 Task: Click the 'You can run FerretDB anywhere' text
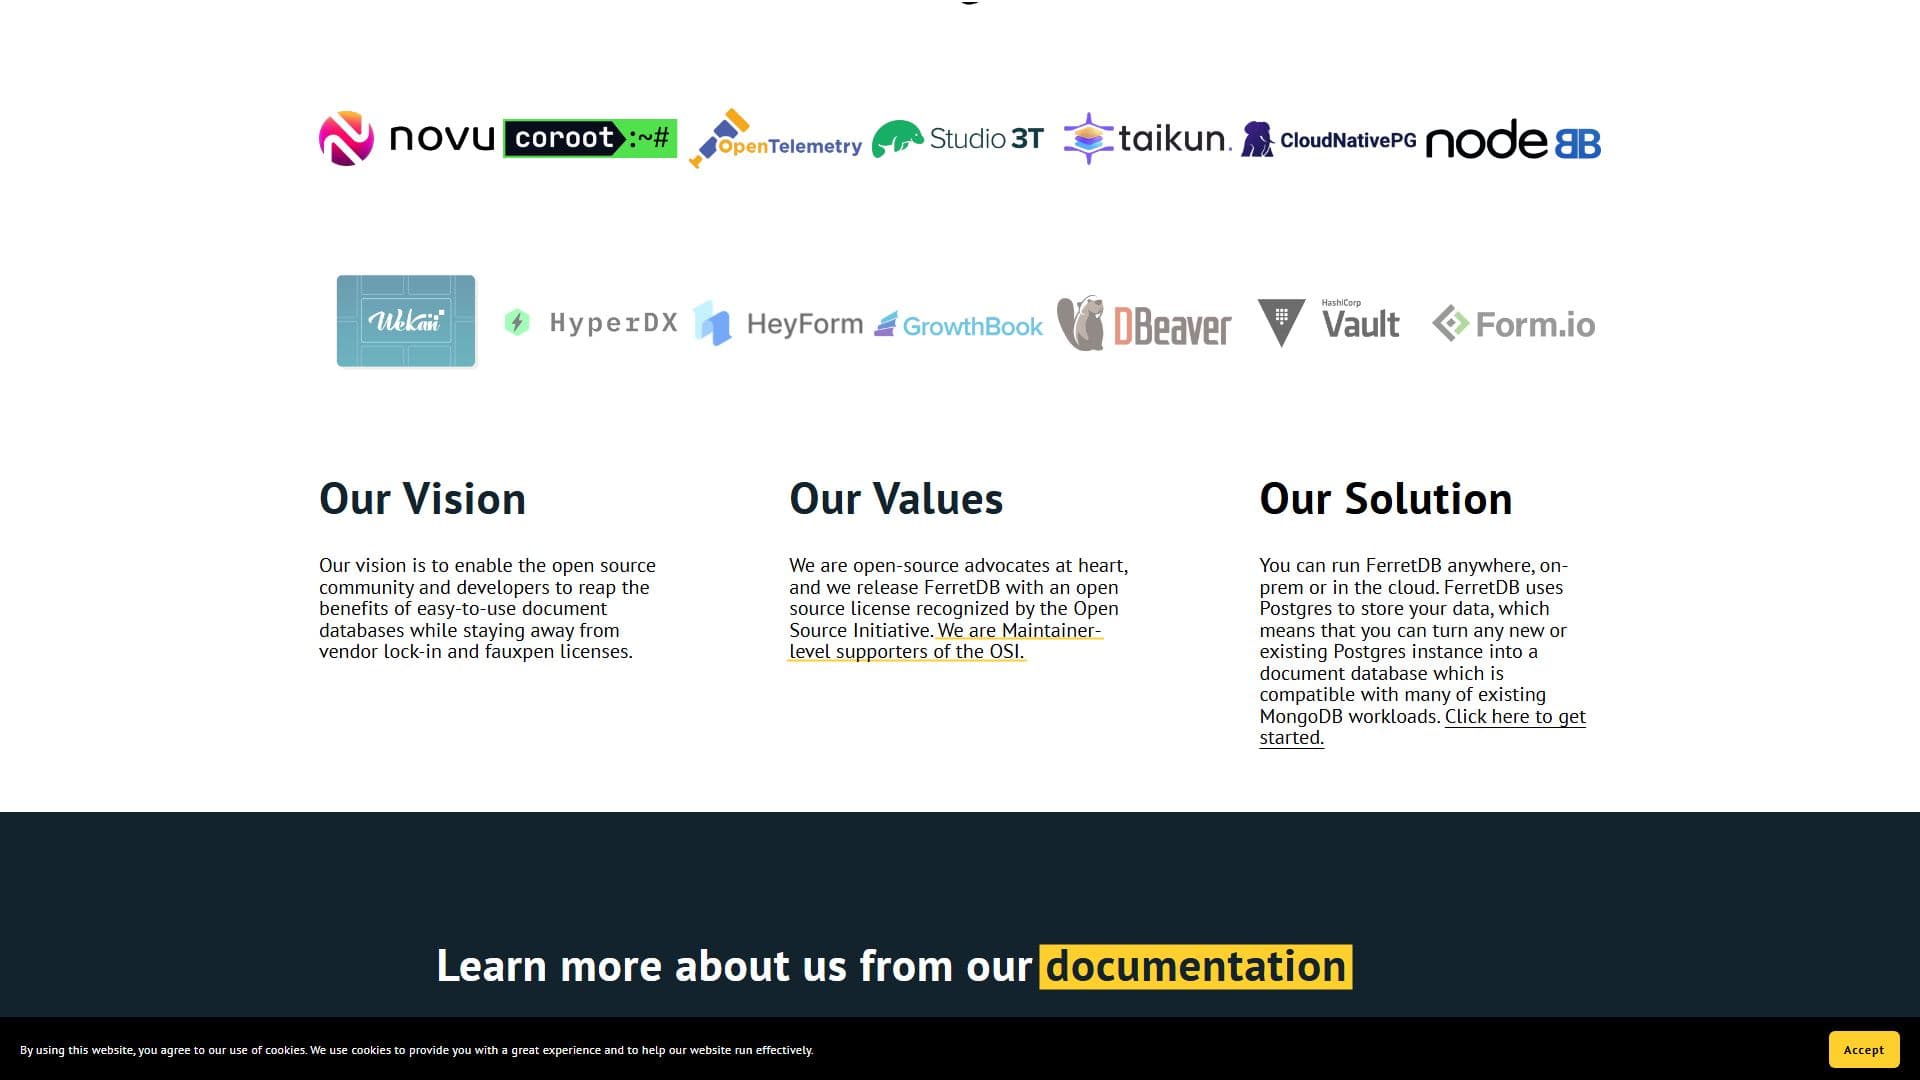point(1396,566)
